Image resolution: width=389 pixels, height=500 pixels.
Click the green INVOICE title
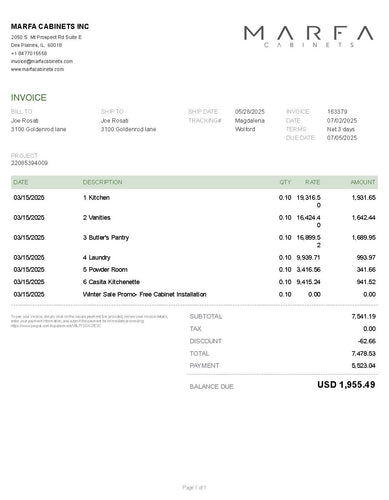pos(29,98)
